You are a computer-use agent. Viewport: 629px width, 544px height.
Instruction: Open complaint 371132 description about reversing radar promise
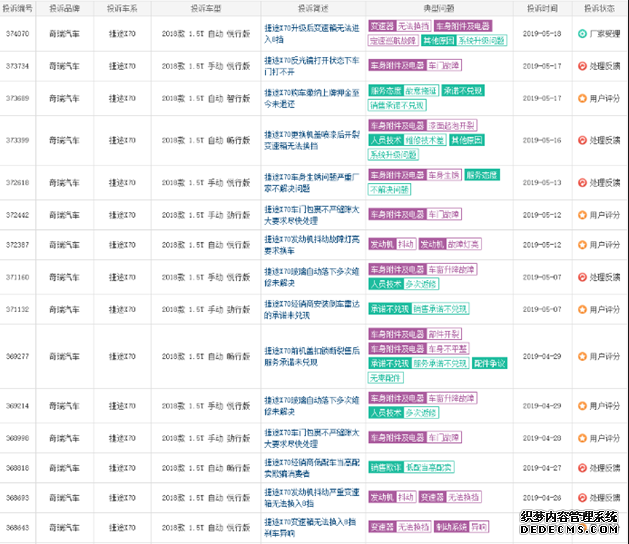click(312, 309)
